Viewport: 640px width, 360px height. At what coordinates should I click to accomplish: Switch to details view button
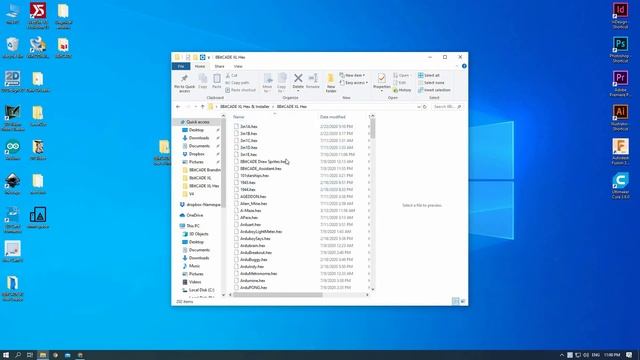click(456, 301)
